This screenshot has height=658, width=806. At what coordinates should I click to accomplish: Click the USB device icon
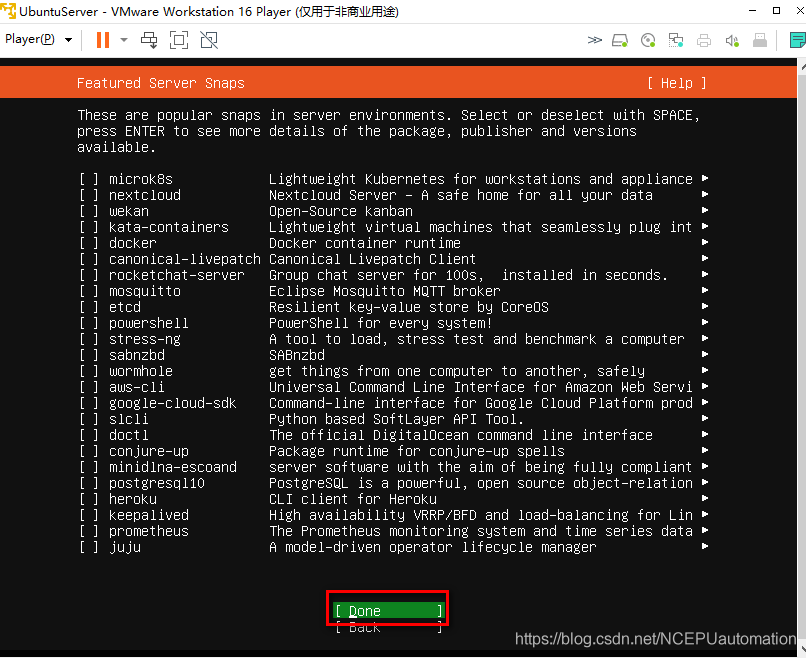[x=760, y=40]
